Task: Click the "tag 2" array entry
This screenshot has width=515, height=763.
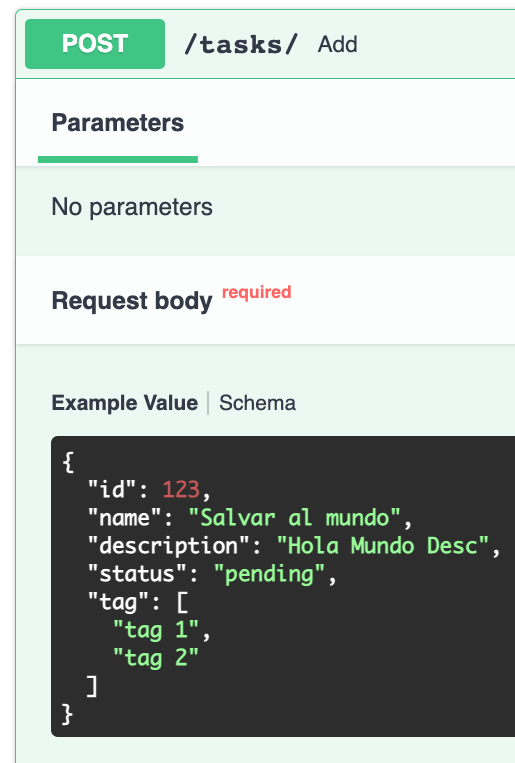Action: (x=156, y=658)
